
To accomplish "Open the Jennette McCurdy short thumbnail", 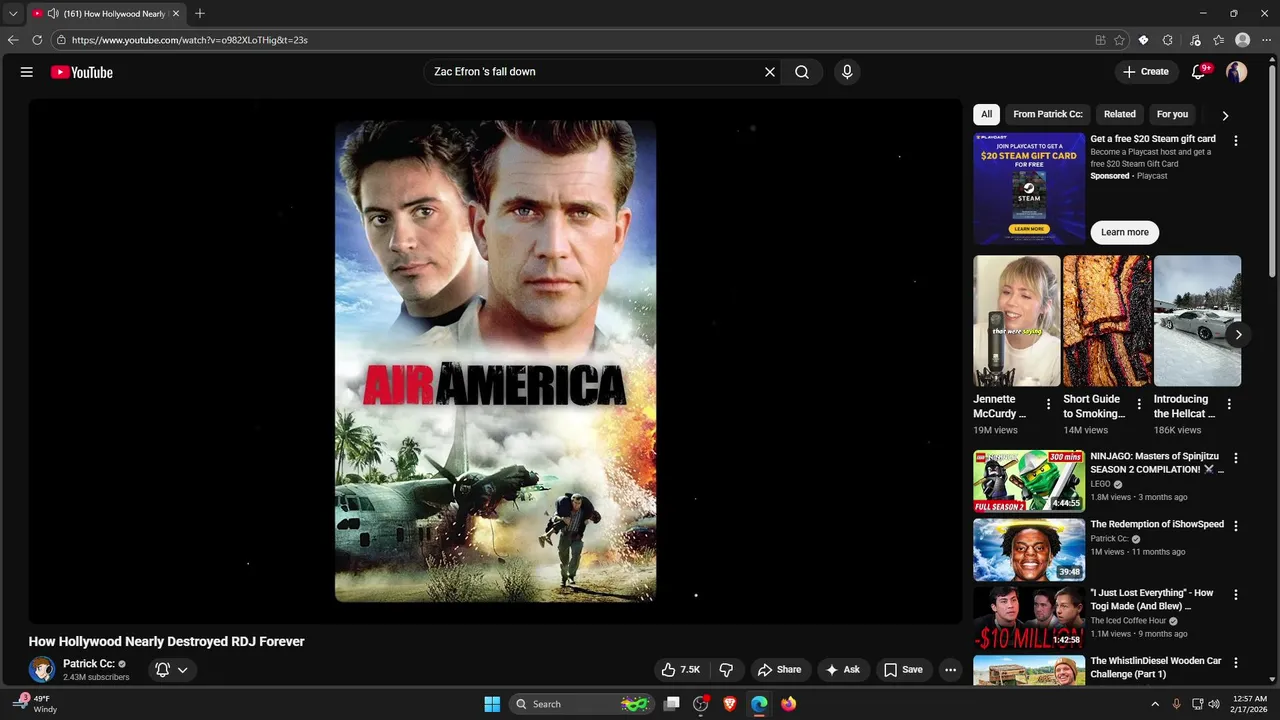I will [1017, 321].
